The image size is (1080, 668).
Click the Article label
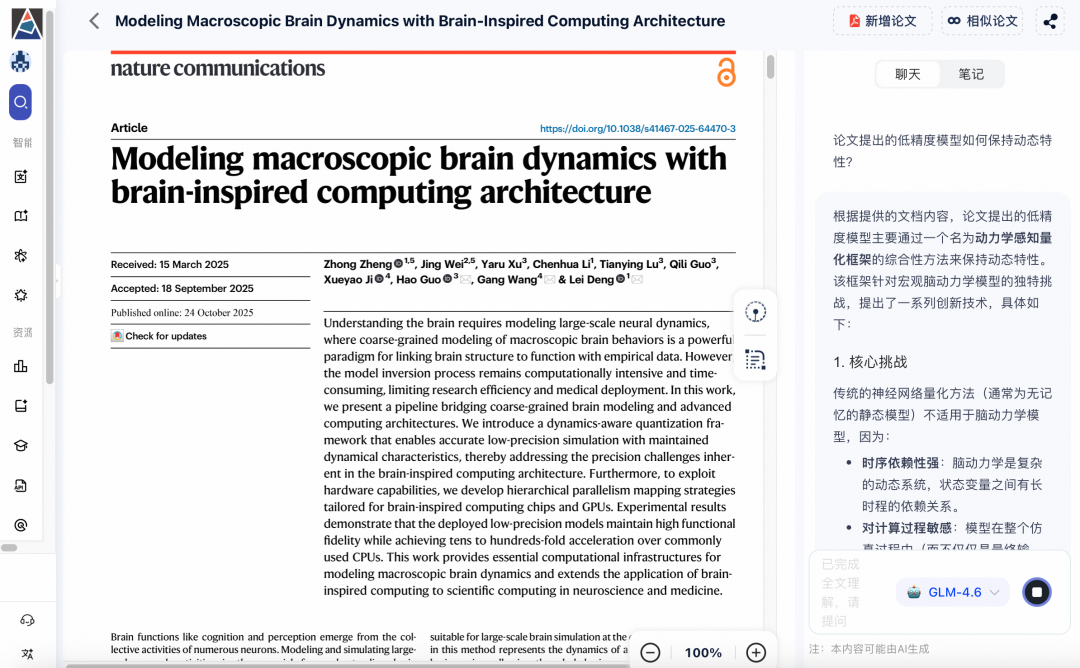coord(129,128)
